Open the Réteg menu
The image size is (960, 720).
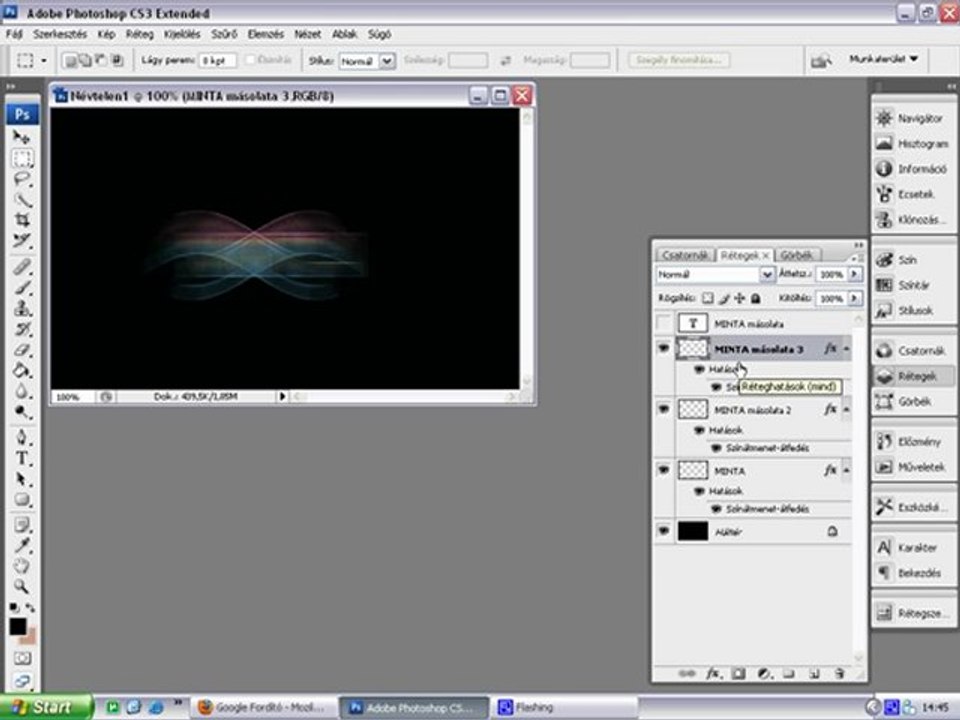140,34
